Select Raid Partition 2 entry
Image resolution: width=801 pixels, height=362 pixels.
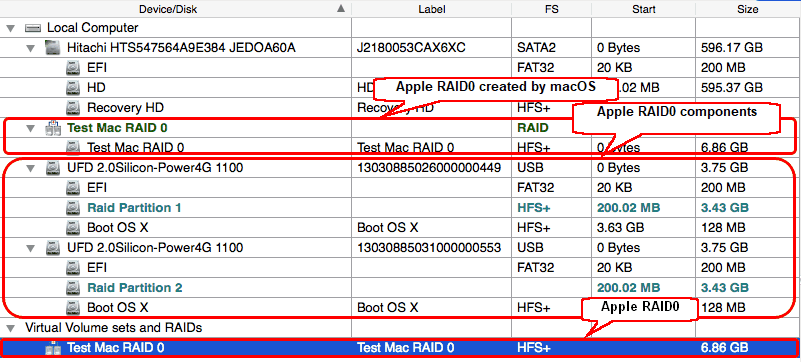tap(135, 287)
